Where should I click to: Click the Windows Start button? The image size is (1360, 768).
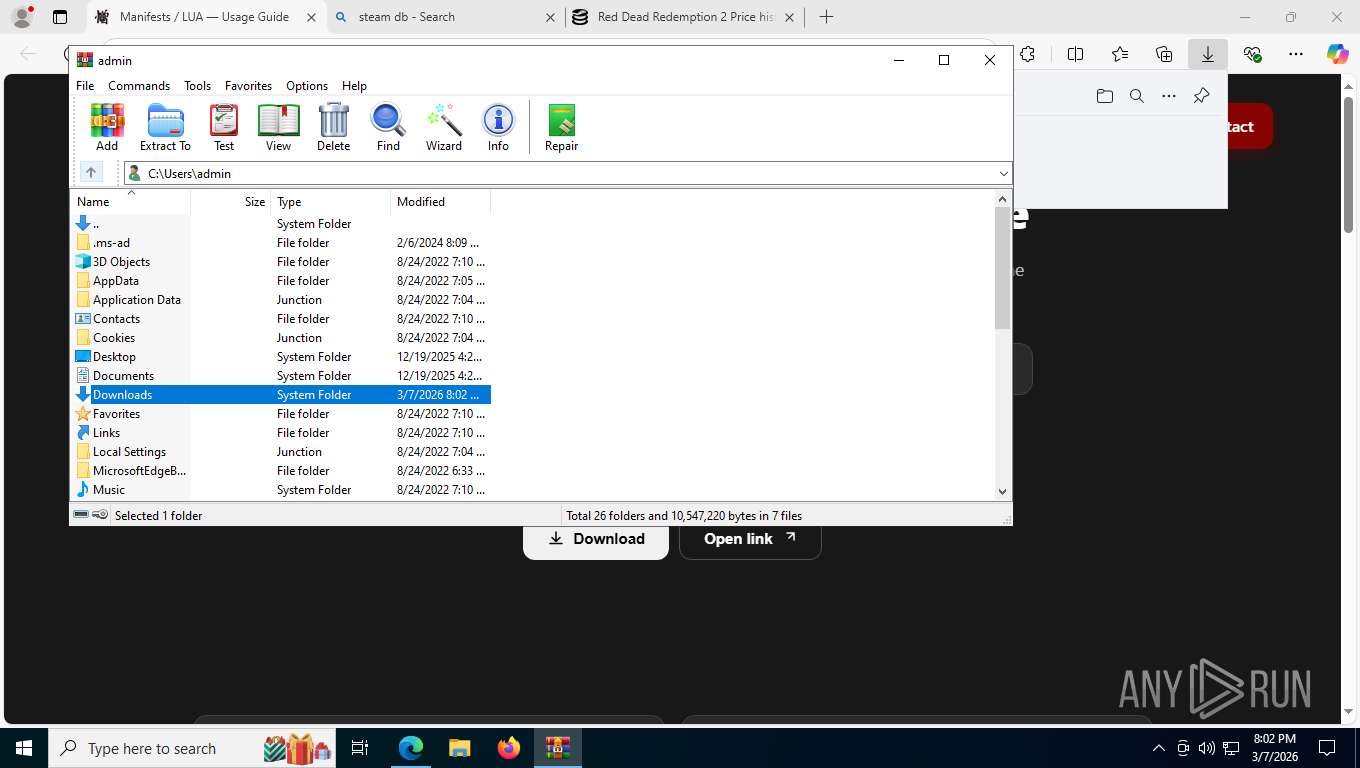(x=24, y=748)
